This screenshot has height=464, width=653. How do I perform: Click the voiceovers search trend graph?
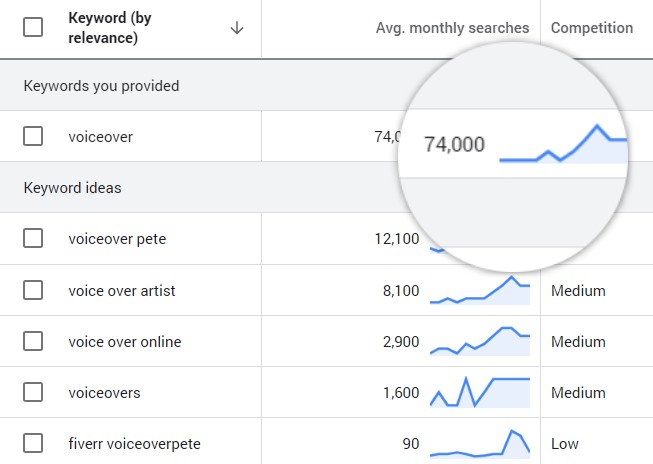(x=480, y=392)
